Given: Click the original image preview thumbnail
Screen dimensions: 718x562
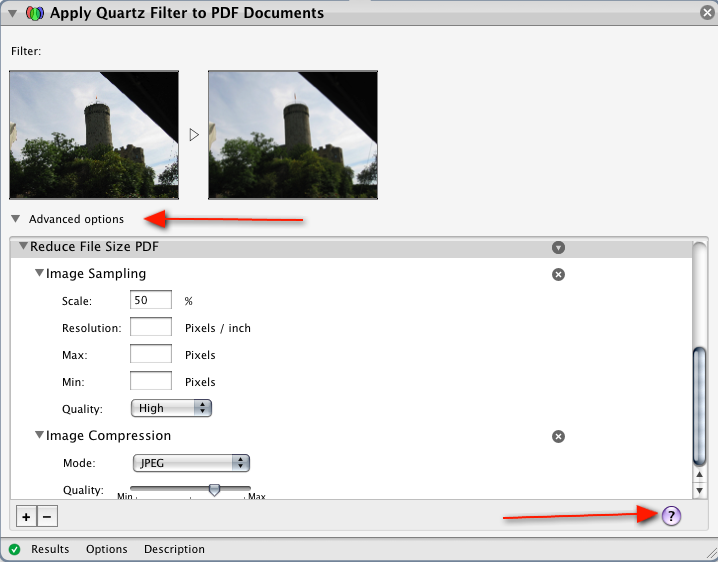Looking at the screenshot, I should pyautogui.click(x=94, y=135).
